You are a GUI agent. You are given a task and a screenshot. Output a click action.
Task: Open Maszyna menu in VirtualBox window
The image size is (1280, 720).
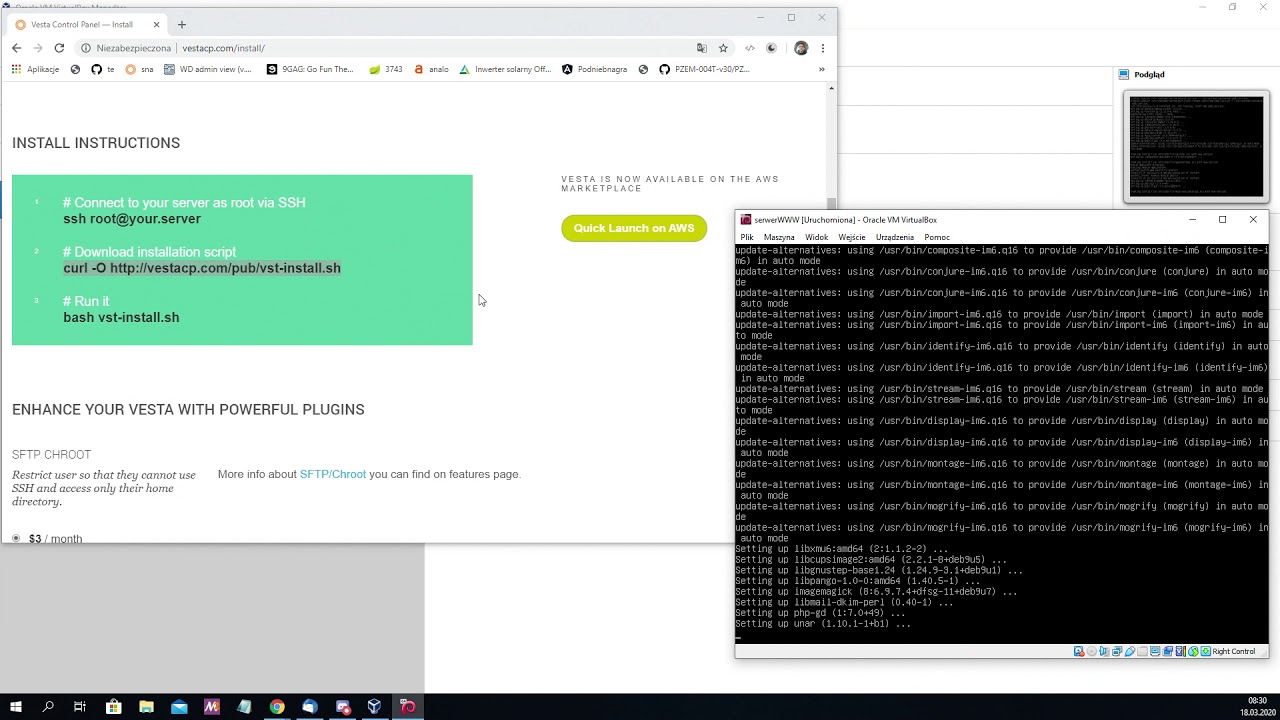(x=779, y=237)
